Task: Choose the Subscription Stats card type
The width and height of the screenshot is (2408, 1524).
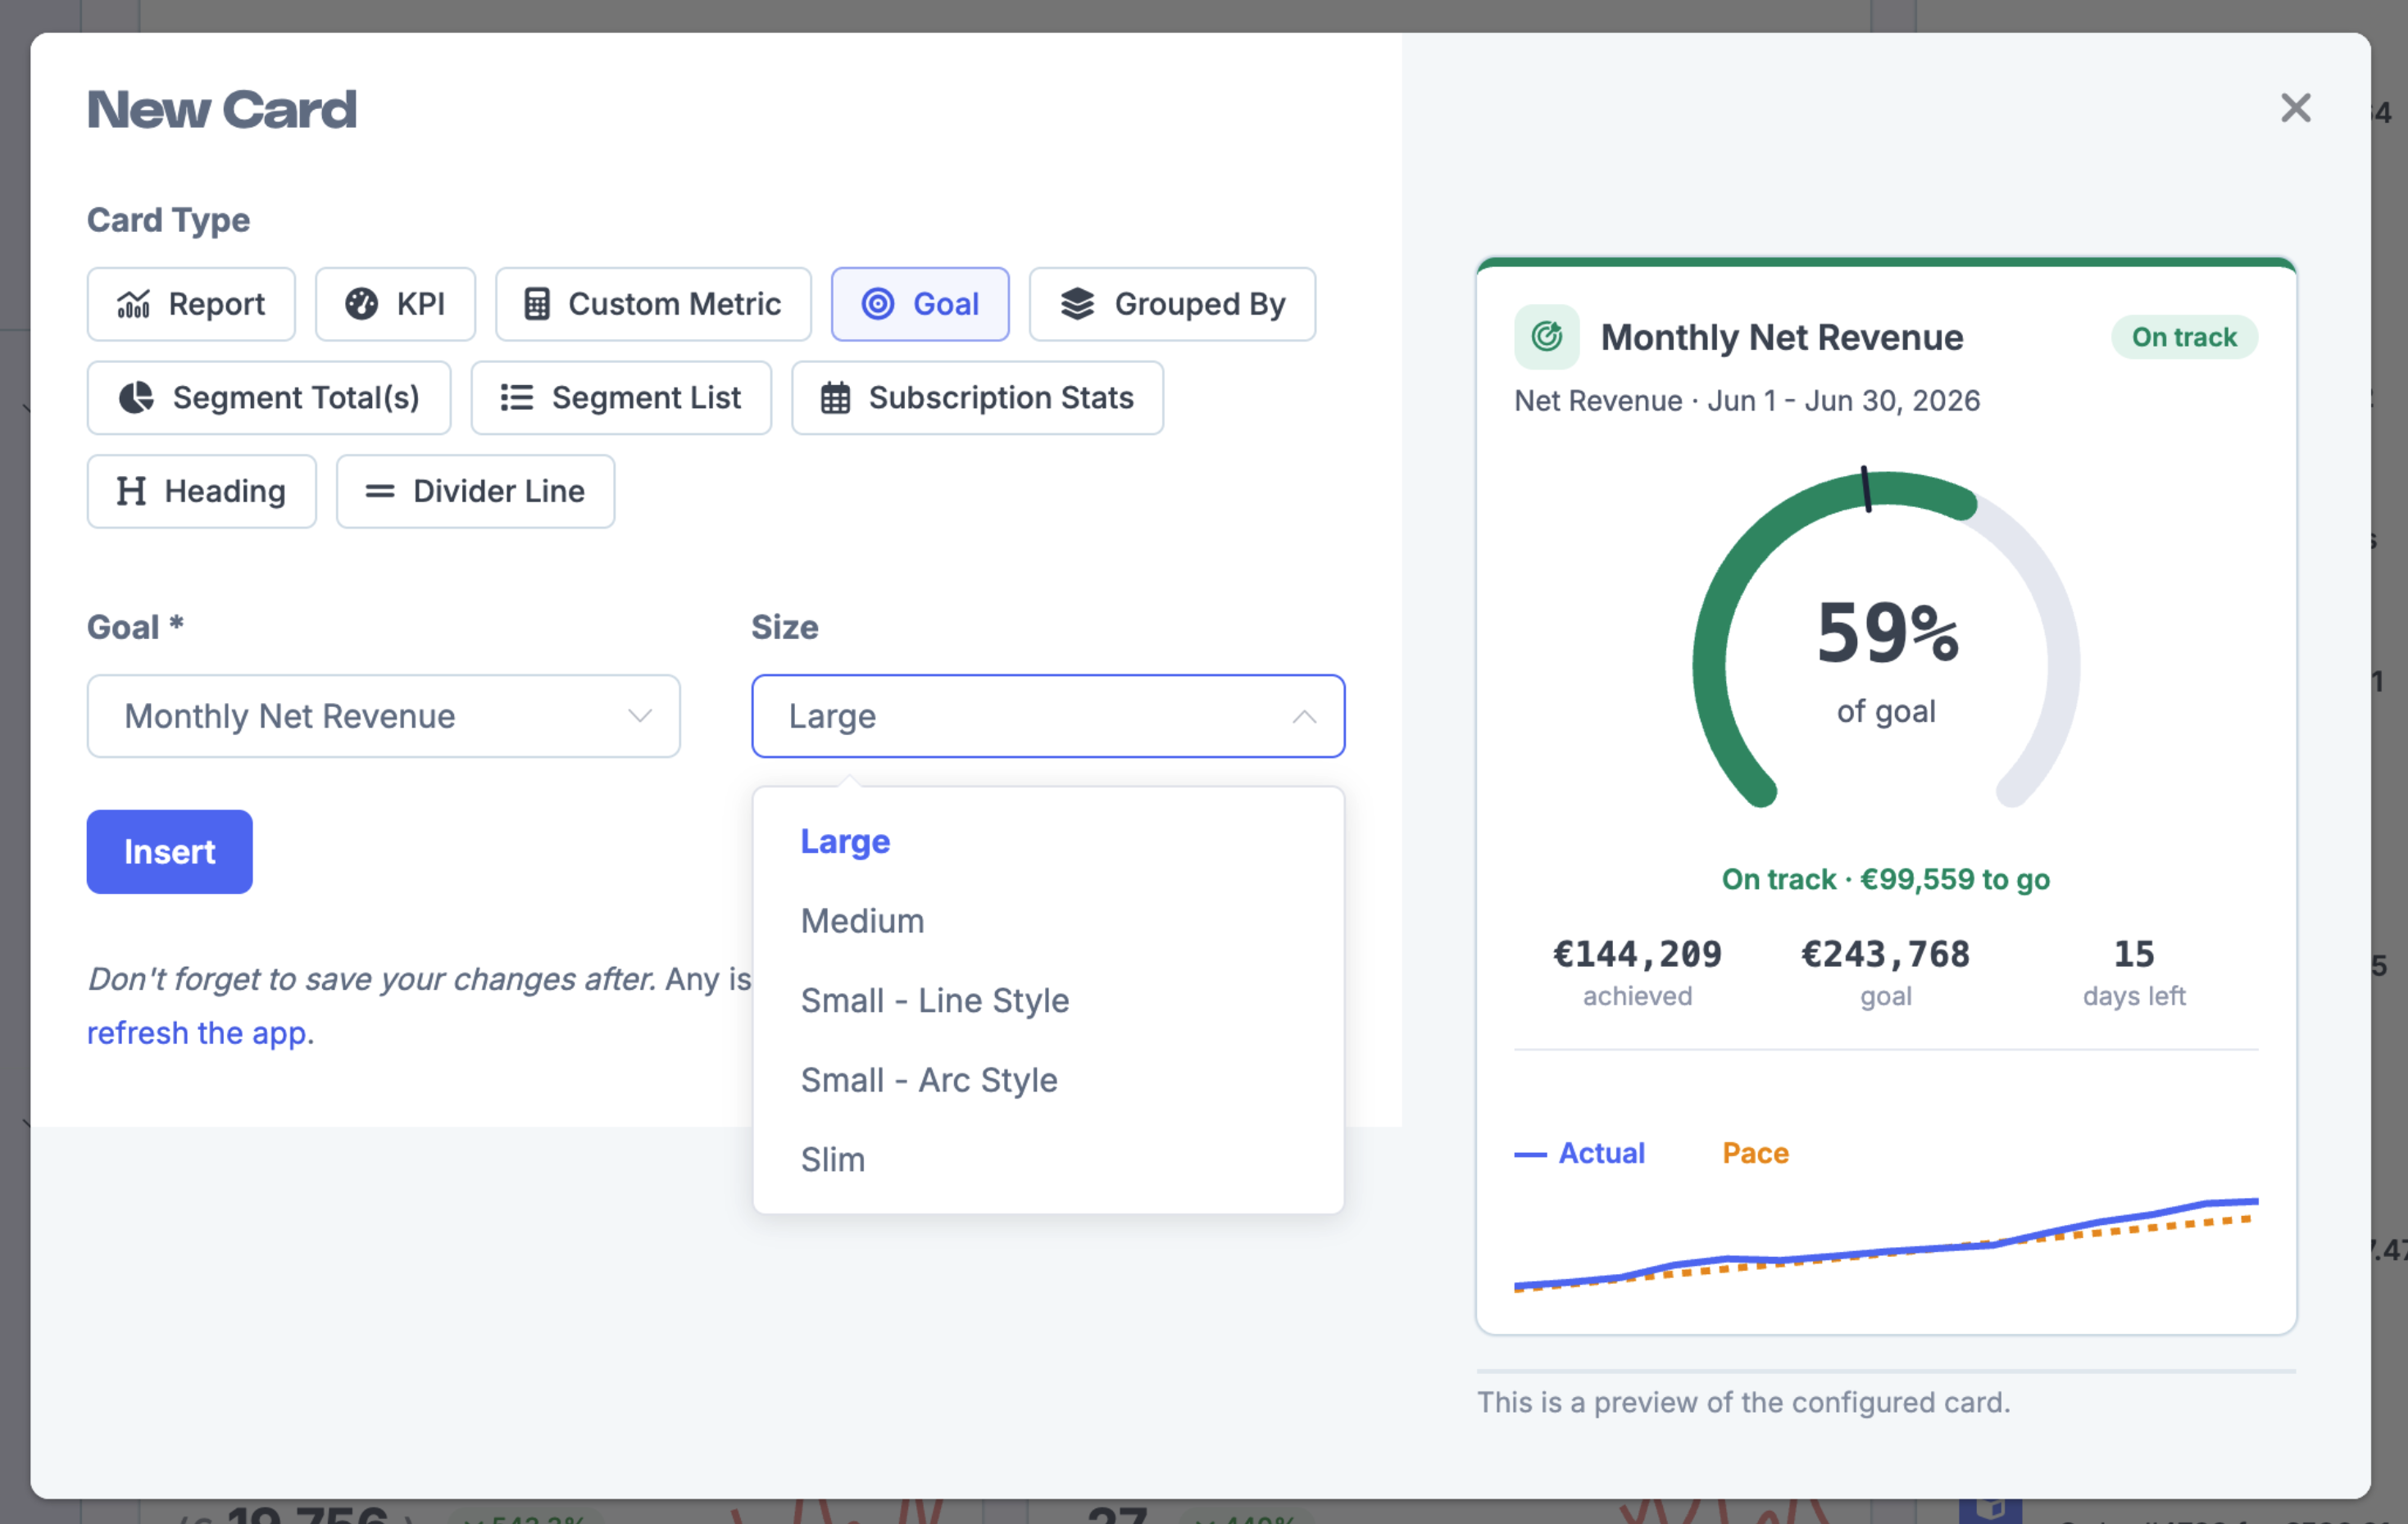Action: point(977,398)
